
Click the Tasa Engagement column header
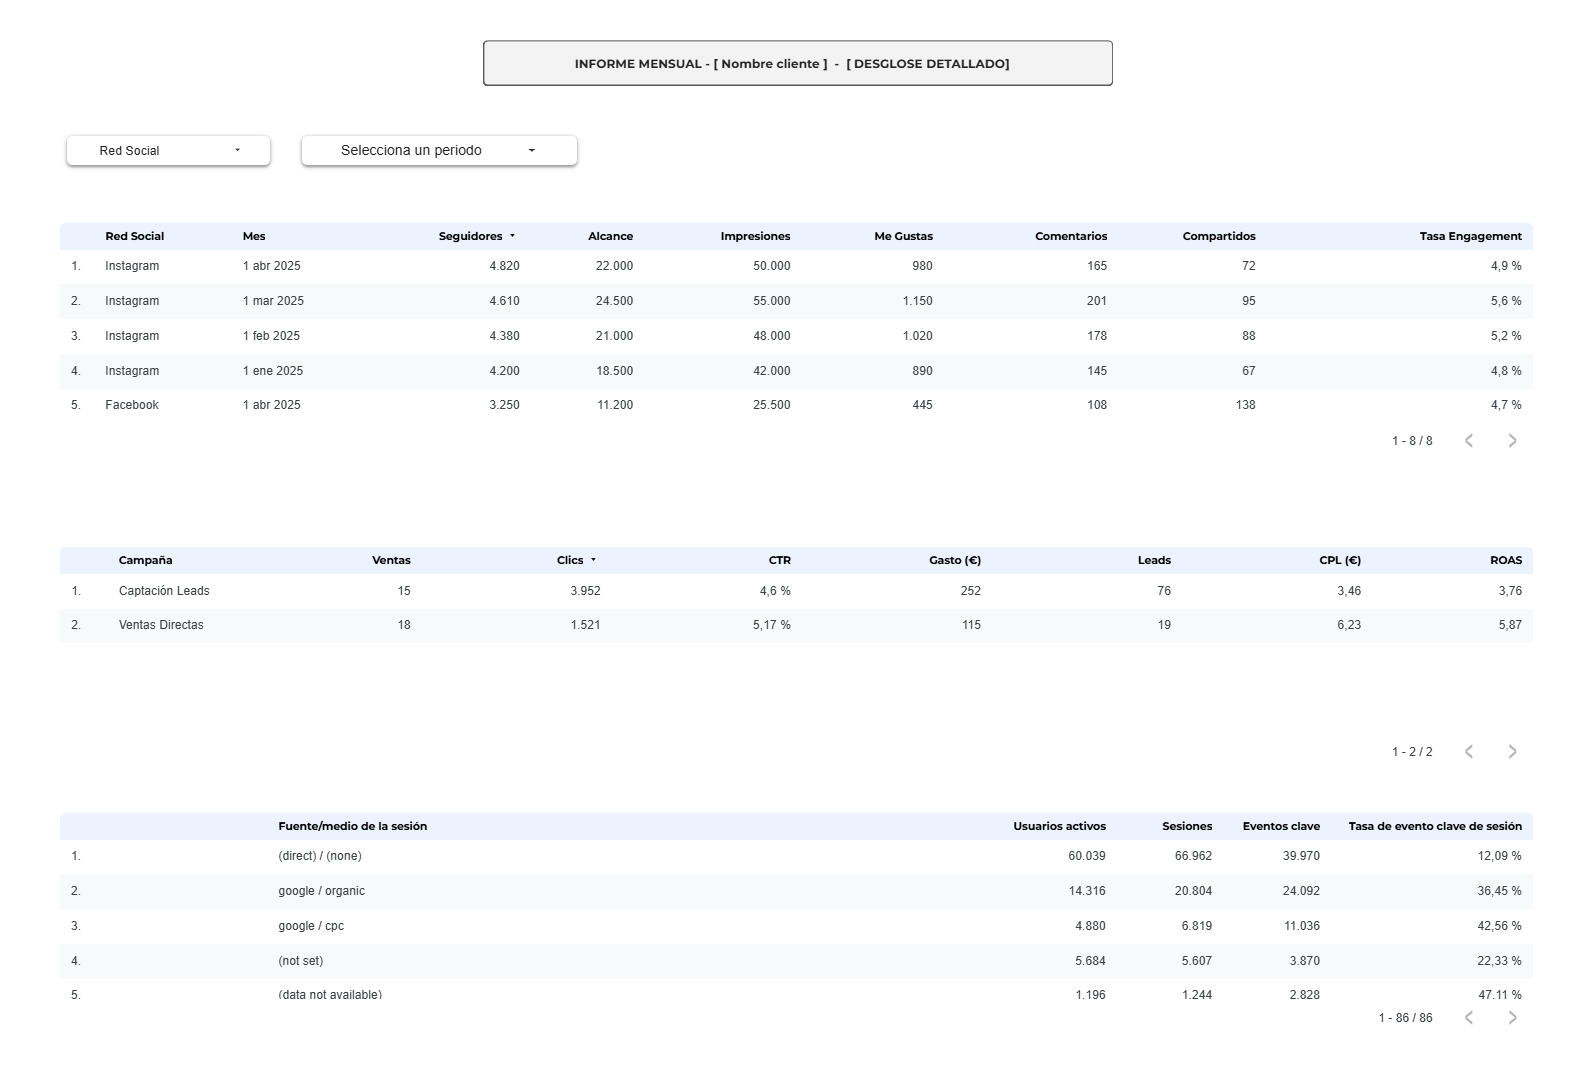[x=1470, y=237]
